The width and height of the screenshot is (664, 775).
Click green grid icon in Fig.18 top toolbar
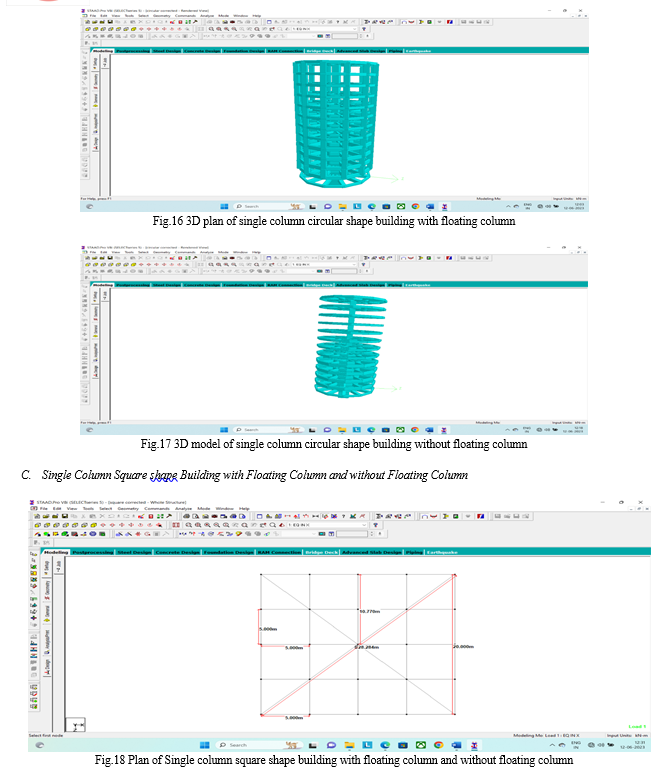tap(160, 516)
